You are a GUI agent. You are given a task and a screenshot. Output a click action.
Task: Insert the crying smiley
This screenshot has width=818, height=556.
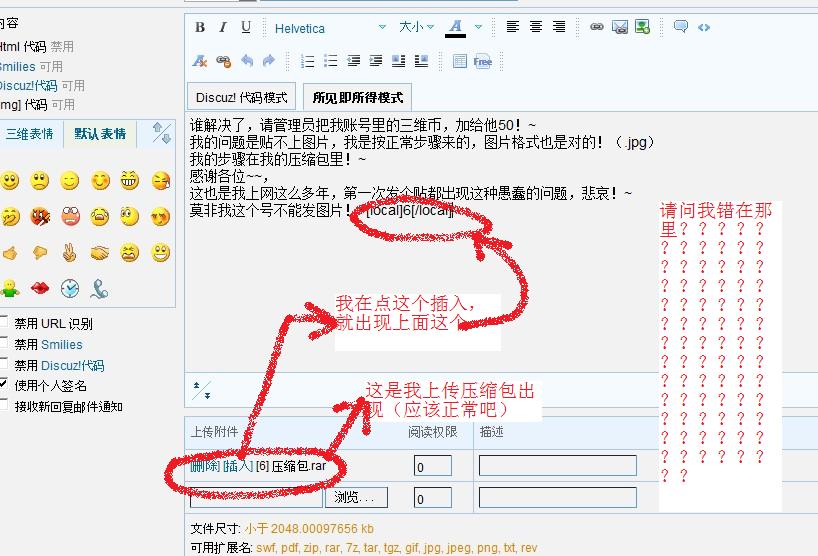[x=99, y=216]
